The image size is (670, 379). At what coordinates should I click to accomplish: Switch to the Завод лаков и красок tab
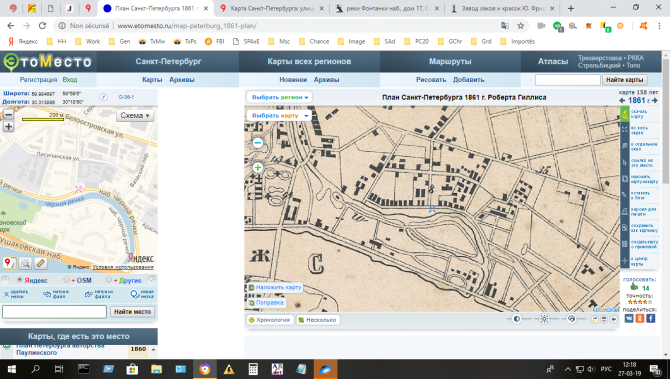(x=503, y=8)
